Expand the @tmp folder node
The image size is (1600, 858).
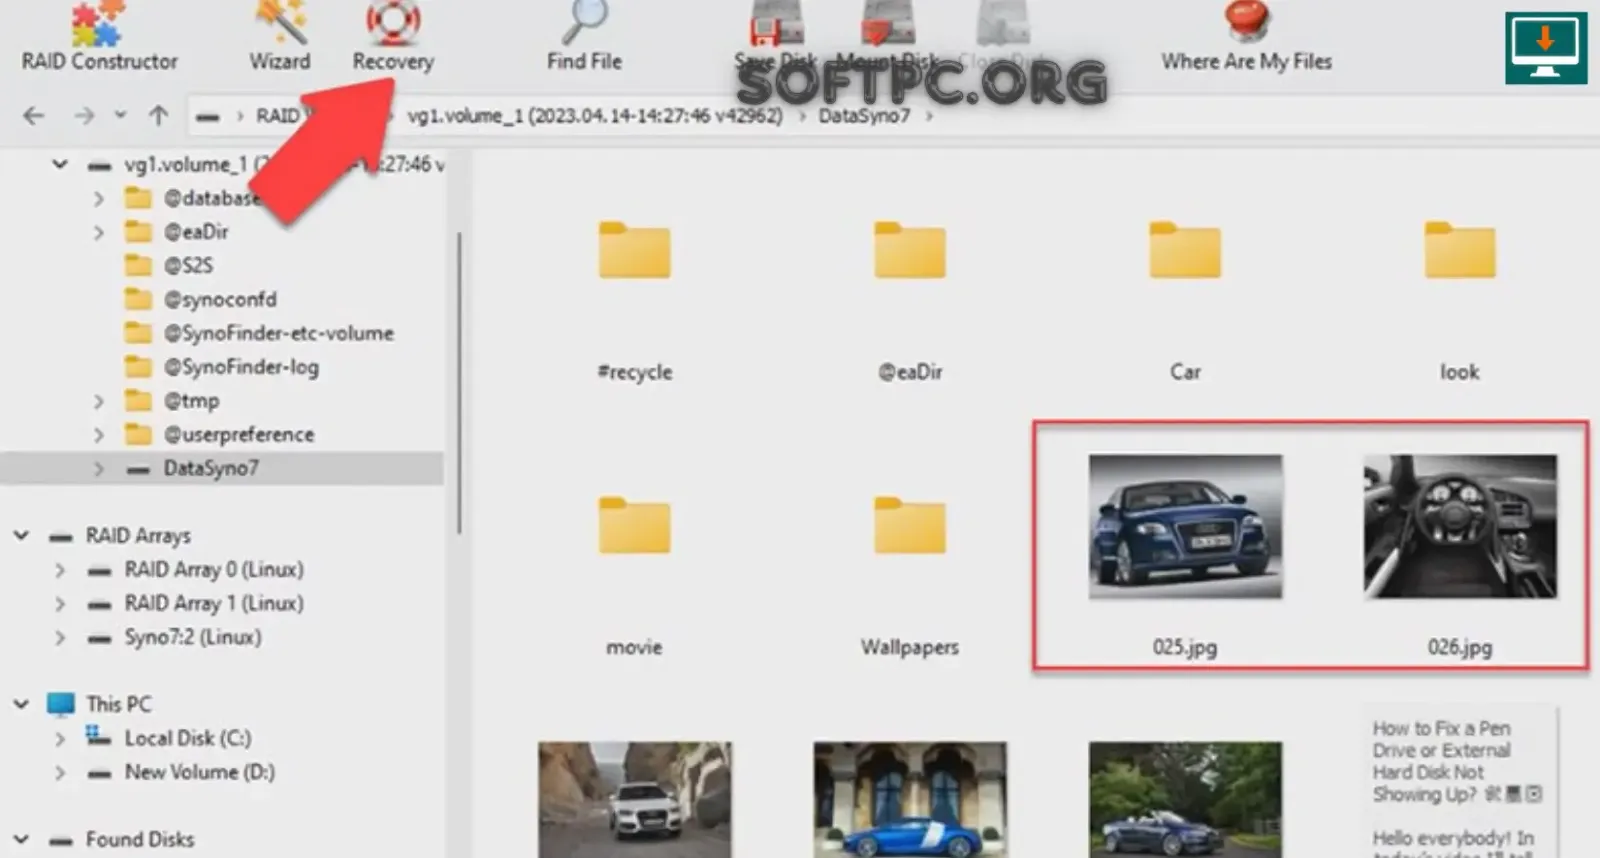point(98,402)
